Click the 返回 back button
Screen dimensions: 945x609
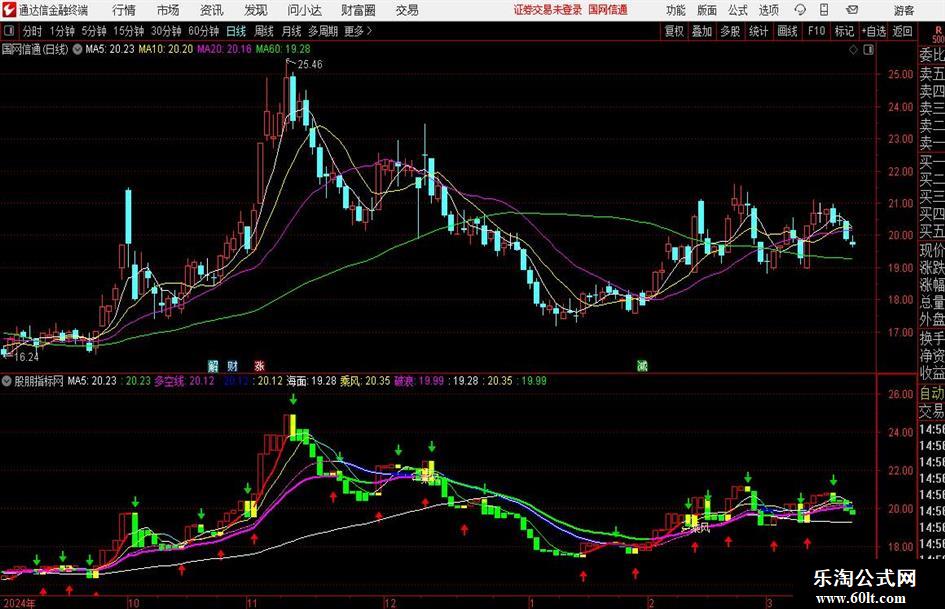click(902, 31)
